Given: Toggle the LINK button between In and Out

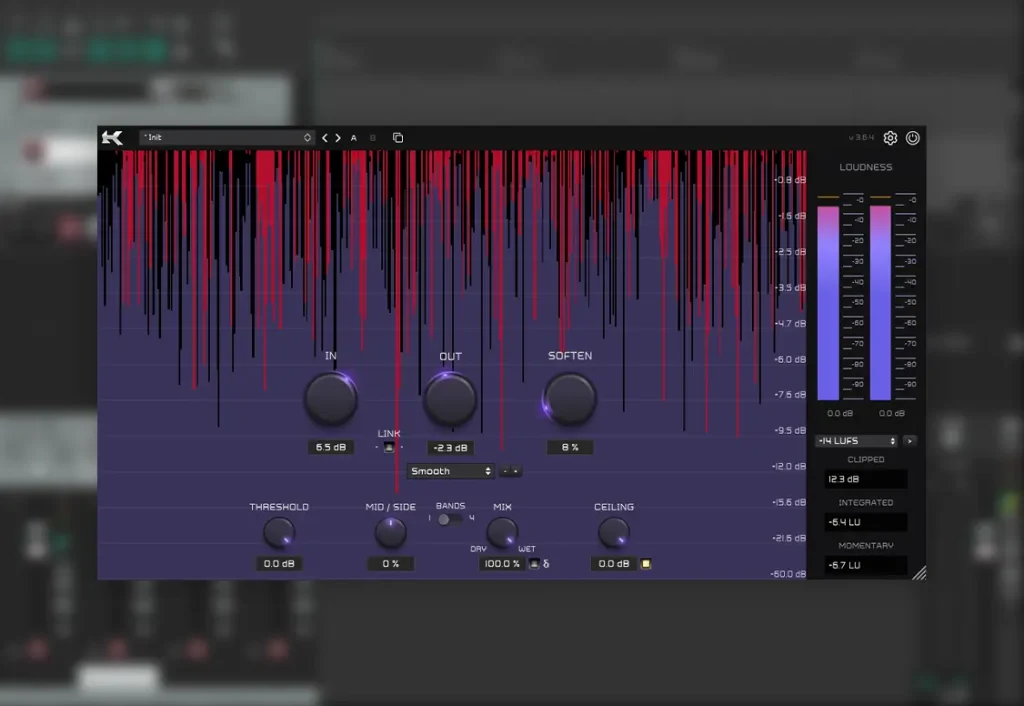Looking at the screenshot, I should [x=389, y=447].
